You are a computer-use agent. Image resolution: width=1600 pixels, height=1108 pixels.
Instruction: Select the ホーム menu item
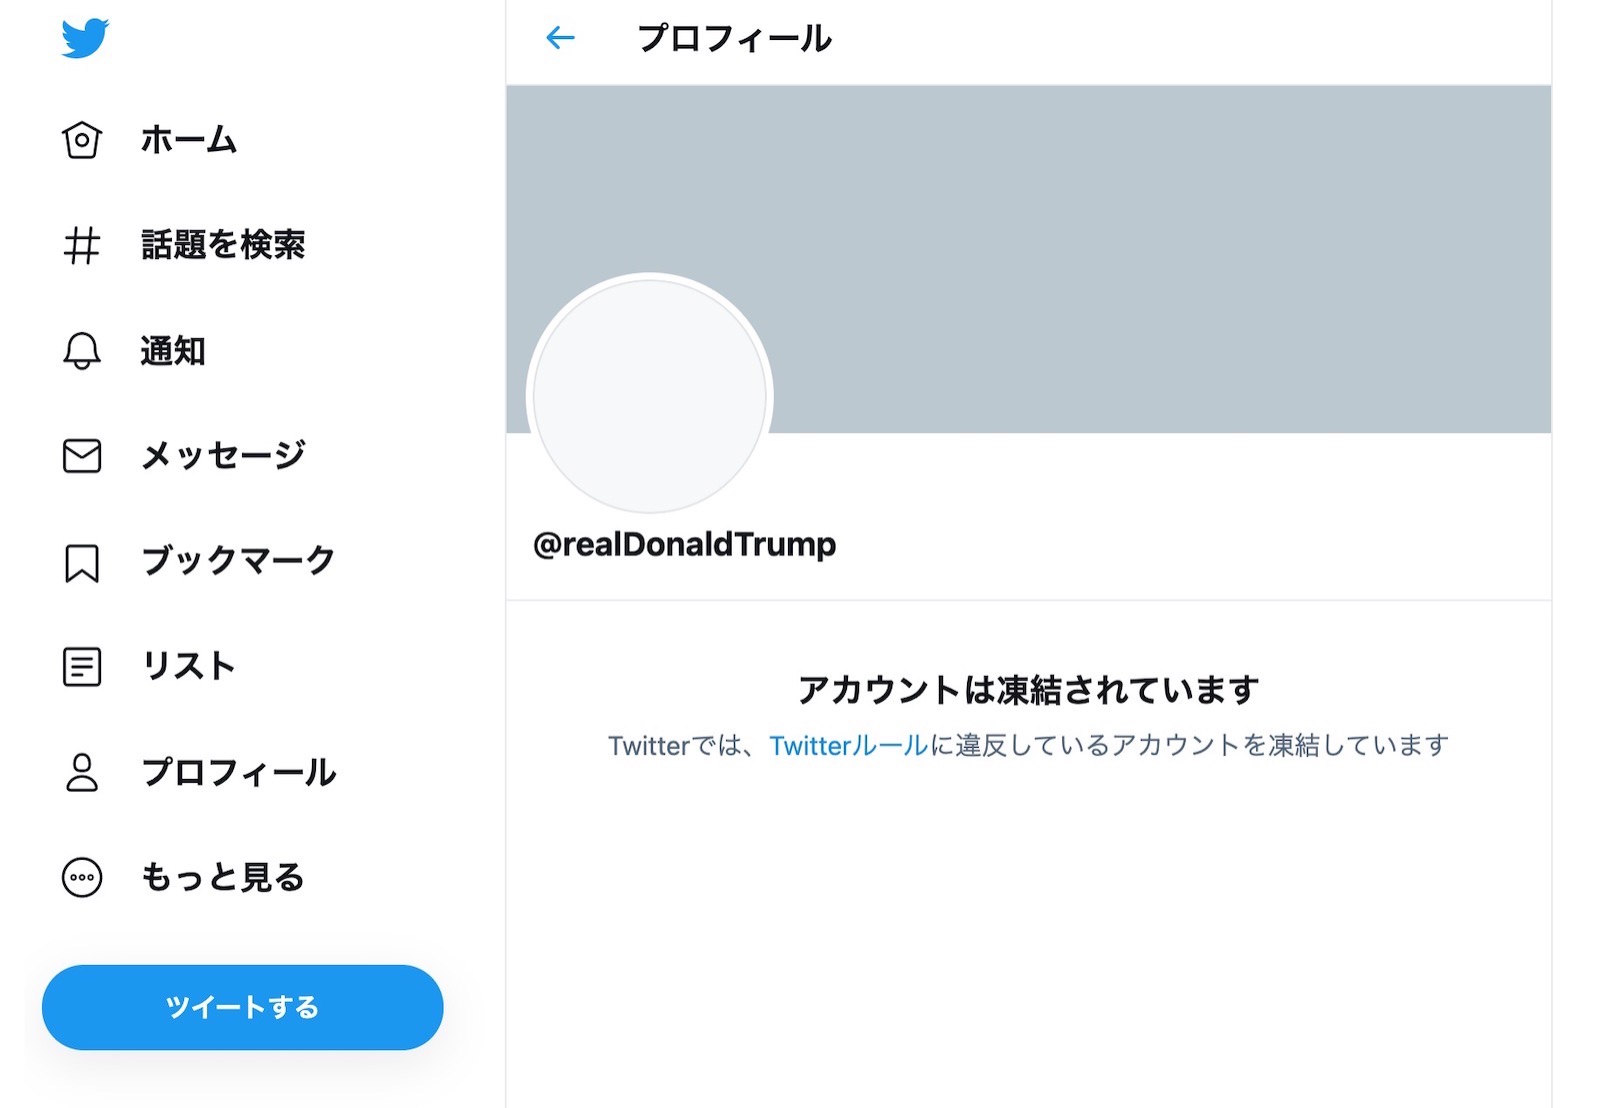click(x=188, y=140)
